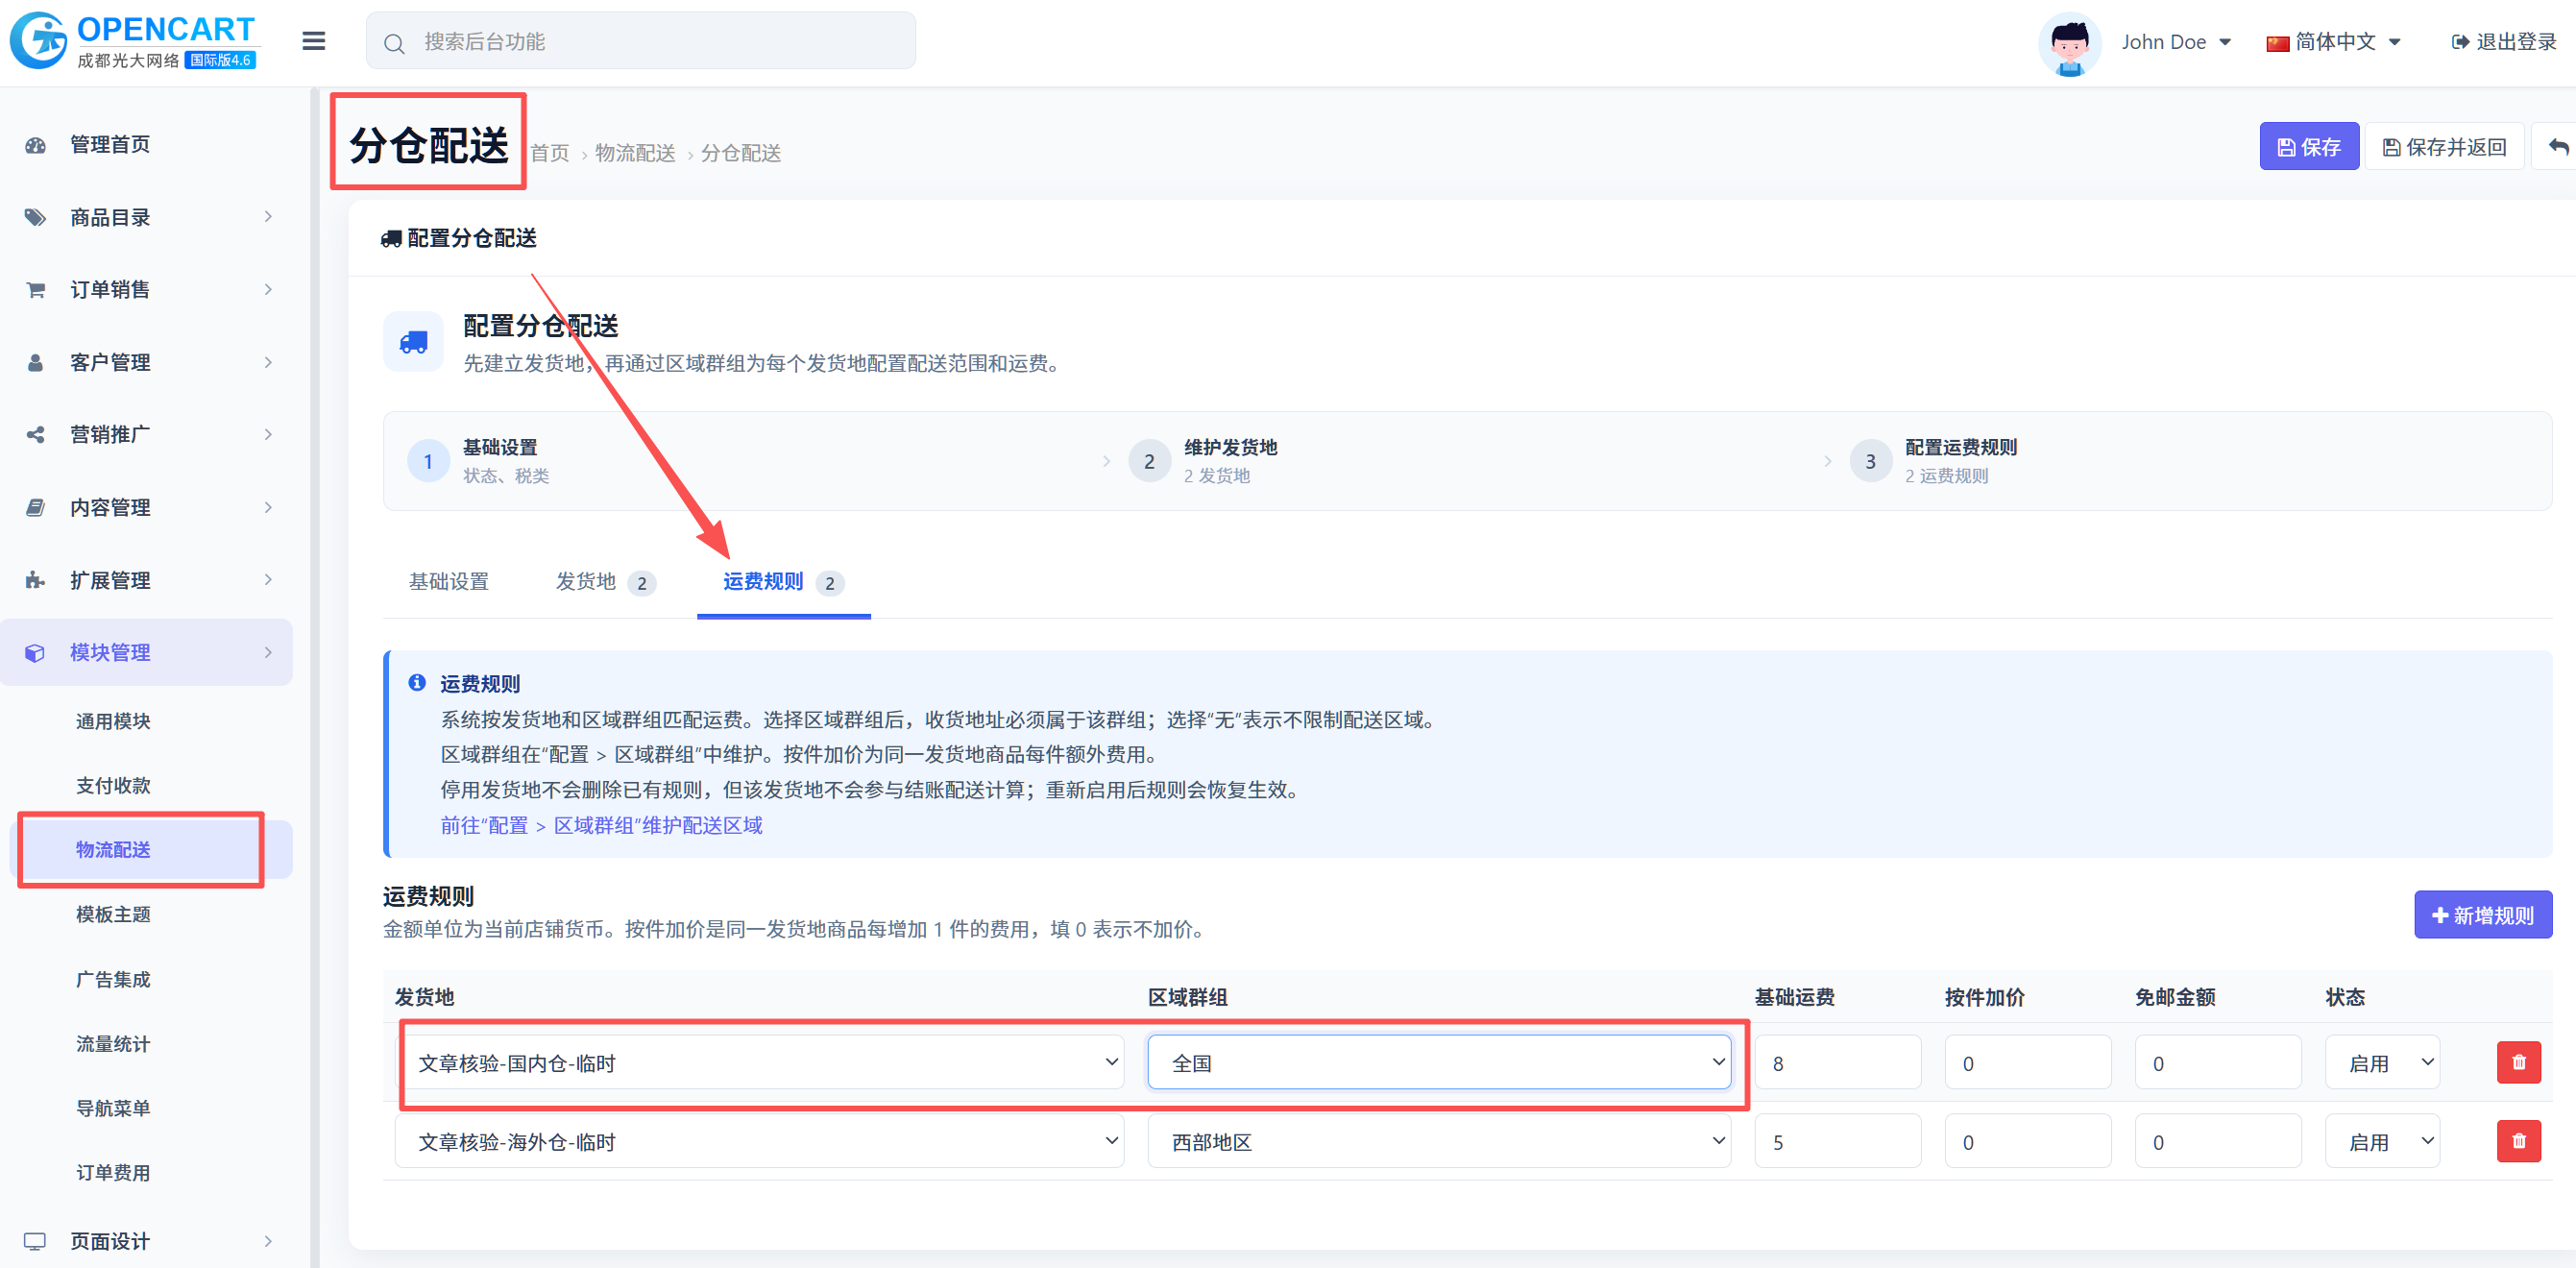Click the 基础运费 field containing 5
This screenshot has height=1268, width=2576.
[1837, 1141]
